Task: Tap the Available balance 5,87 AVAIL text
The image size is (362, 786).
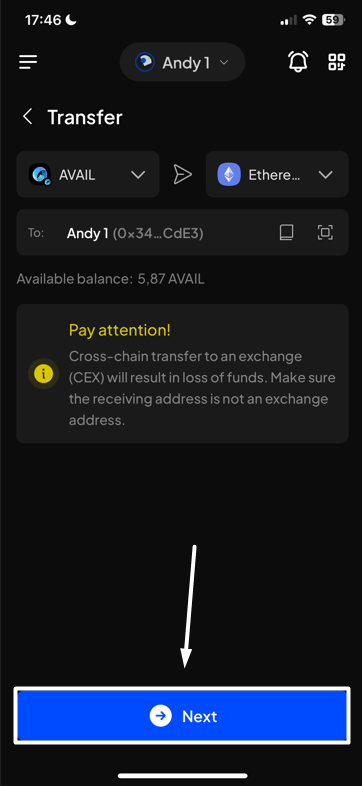Action: click(110, 279)
